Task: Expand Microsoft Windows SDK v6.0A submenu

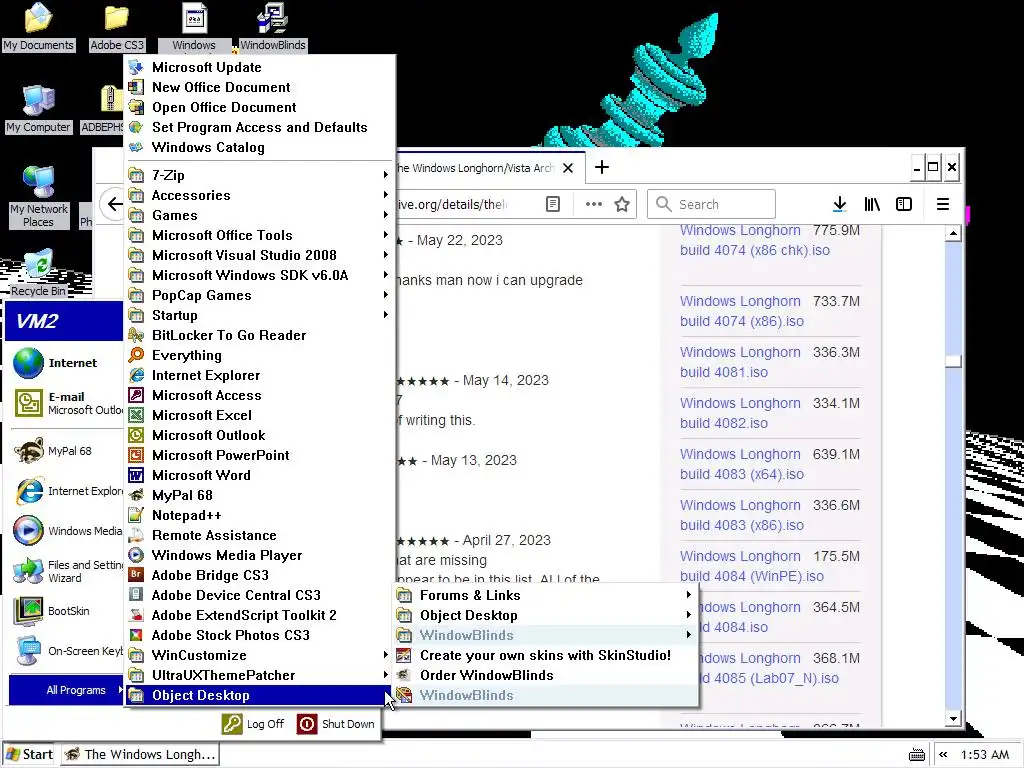Action: click(259, 275)
